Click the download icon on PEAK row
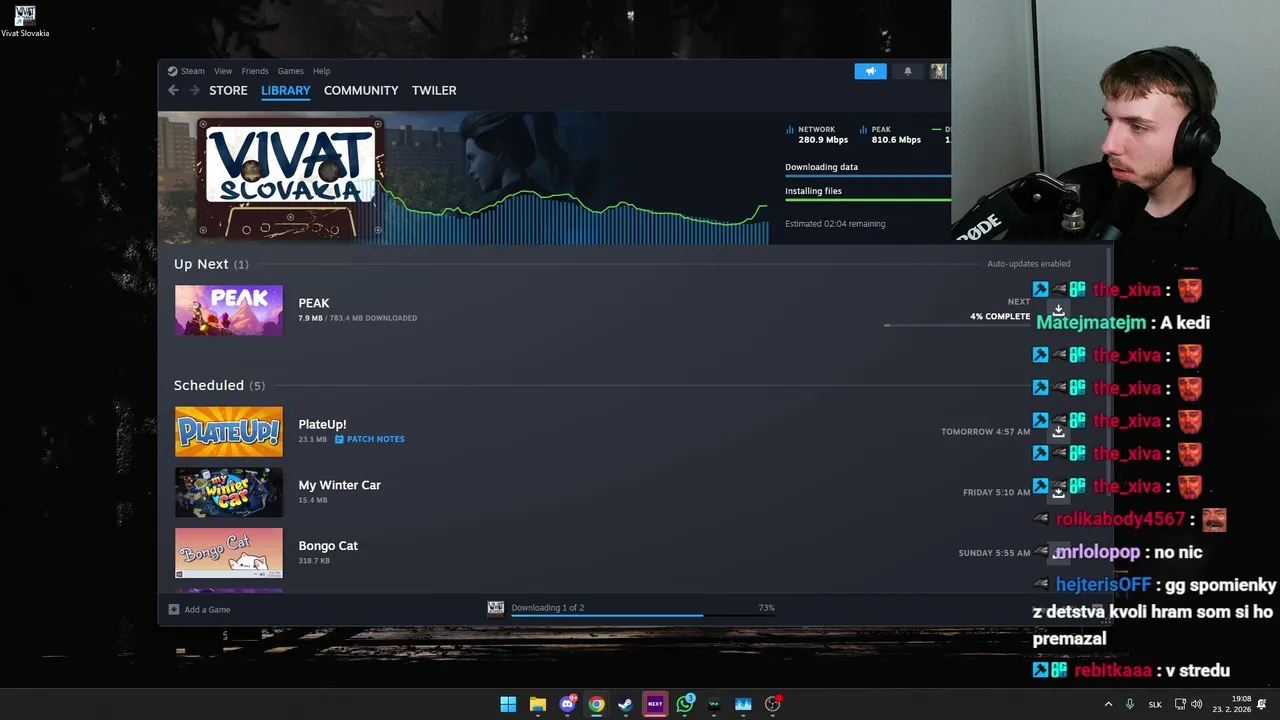 (x=1058, y=309)
